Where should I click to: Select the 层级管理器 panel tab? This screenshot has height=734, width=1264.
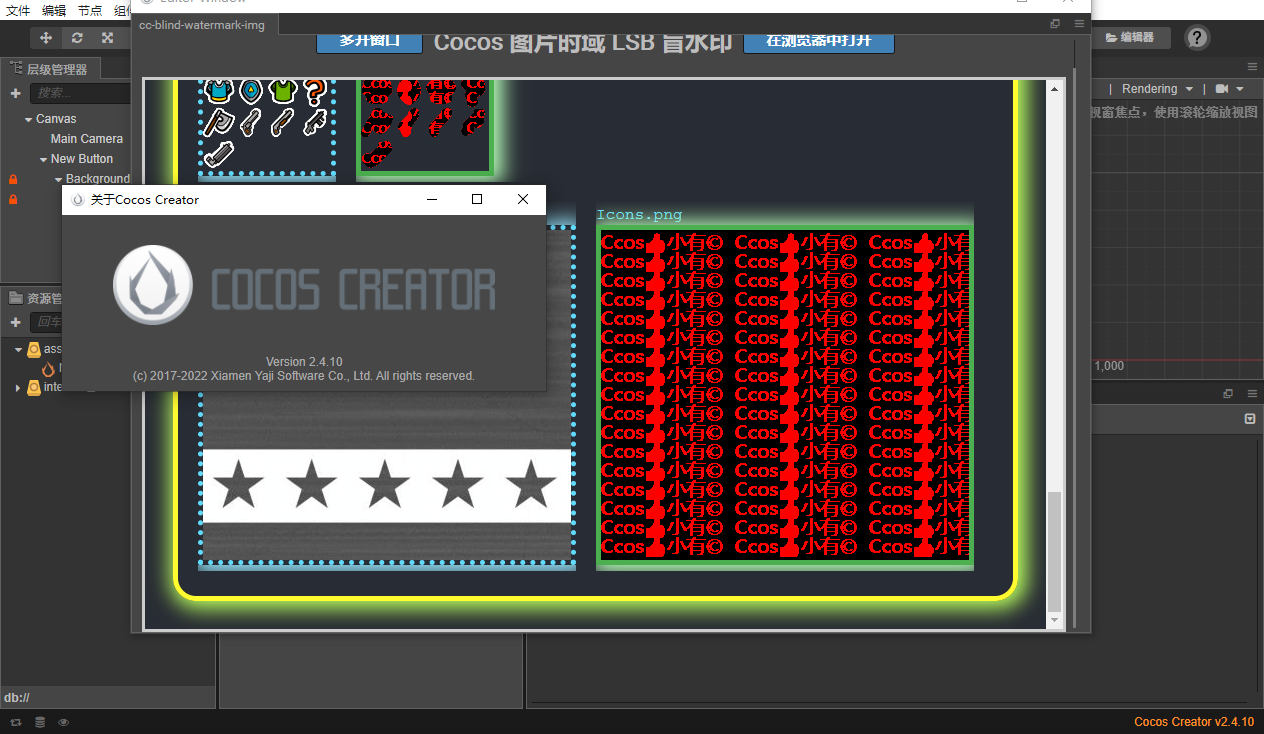point(50,69)
